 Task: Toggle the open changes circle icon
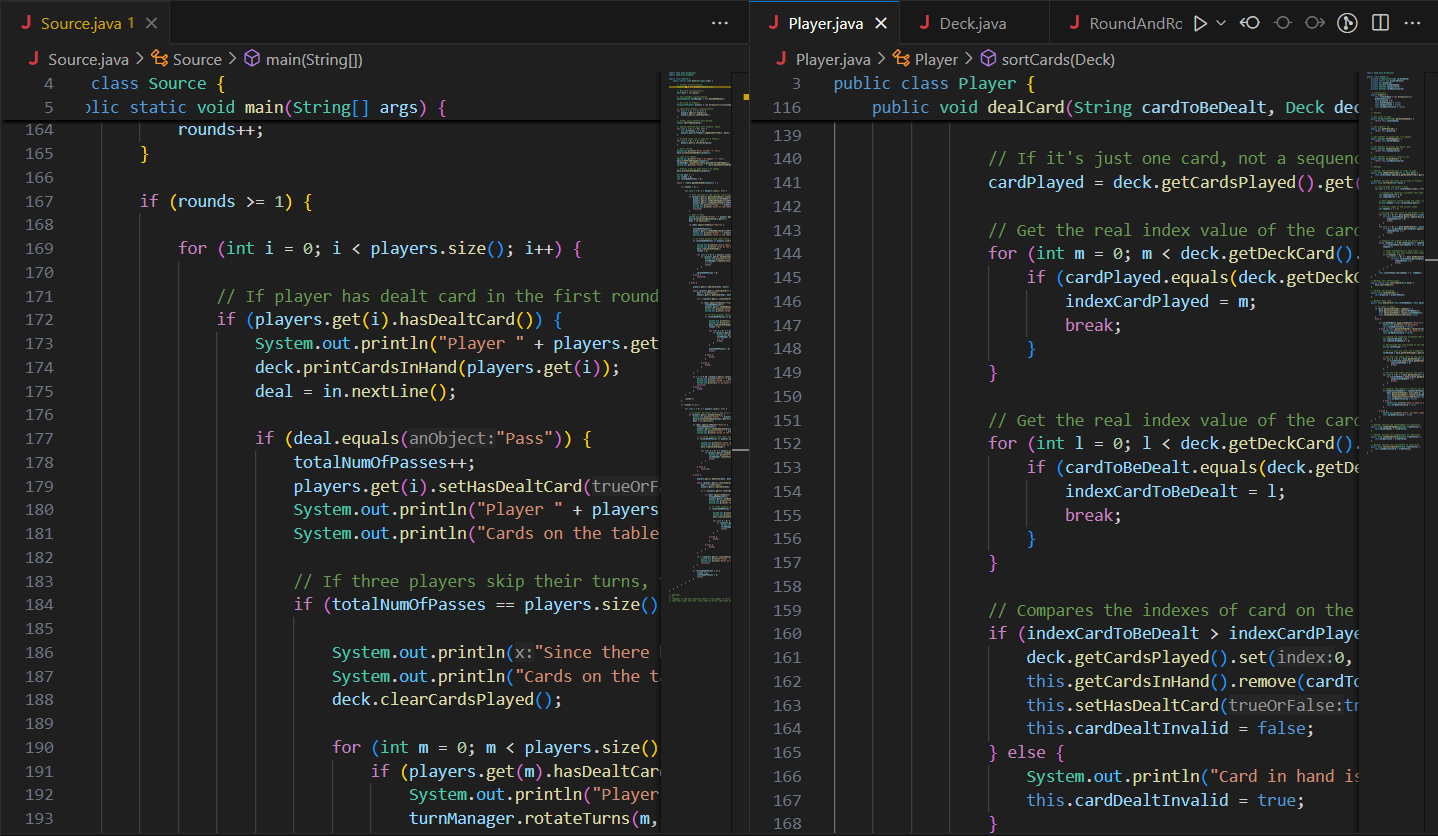tap(1283, 23)
